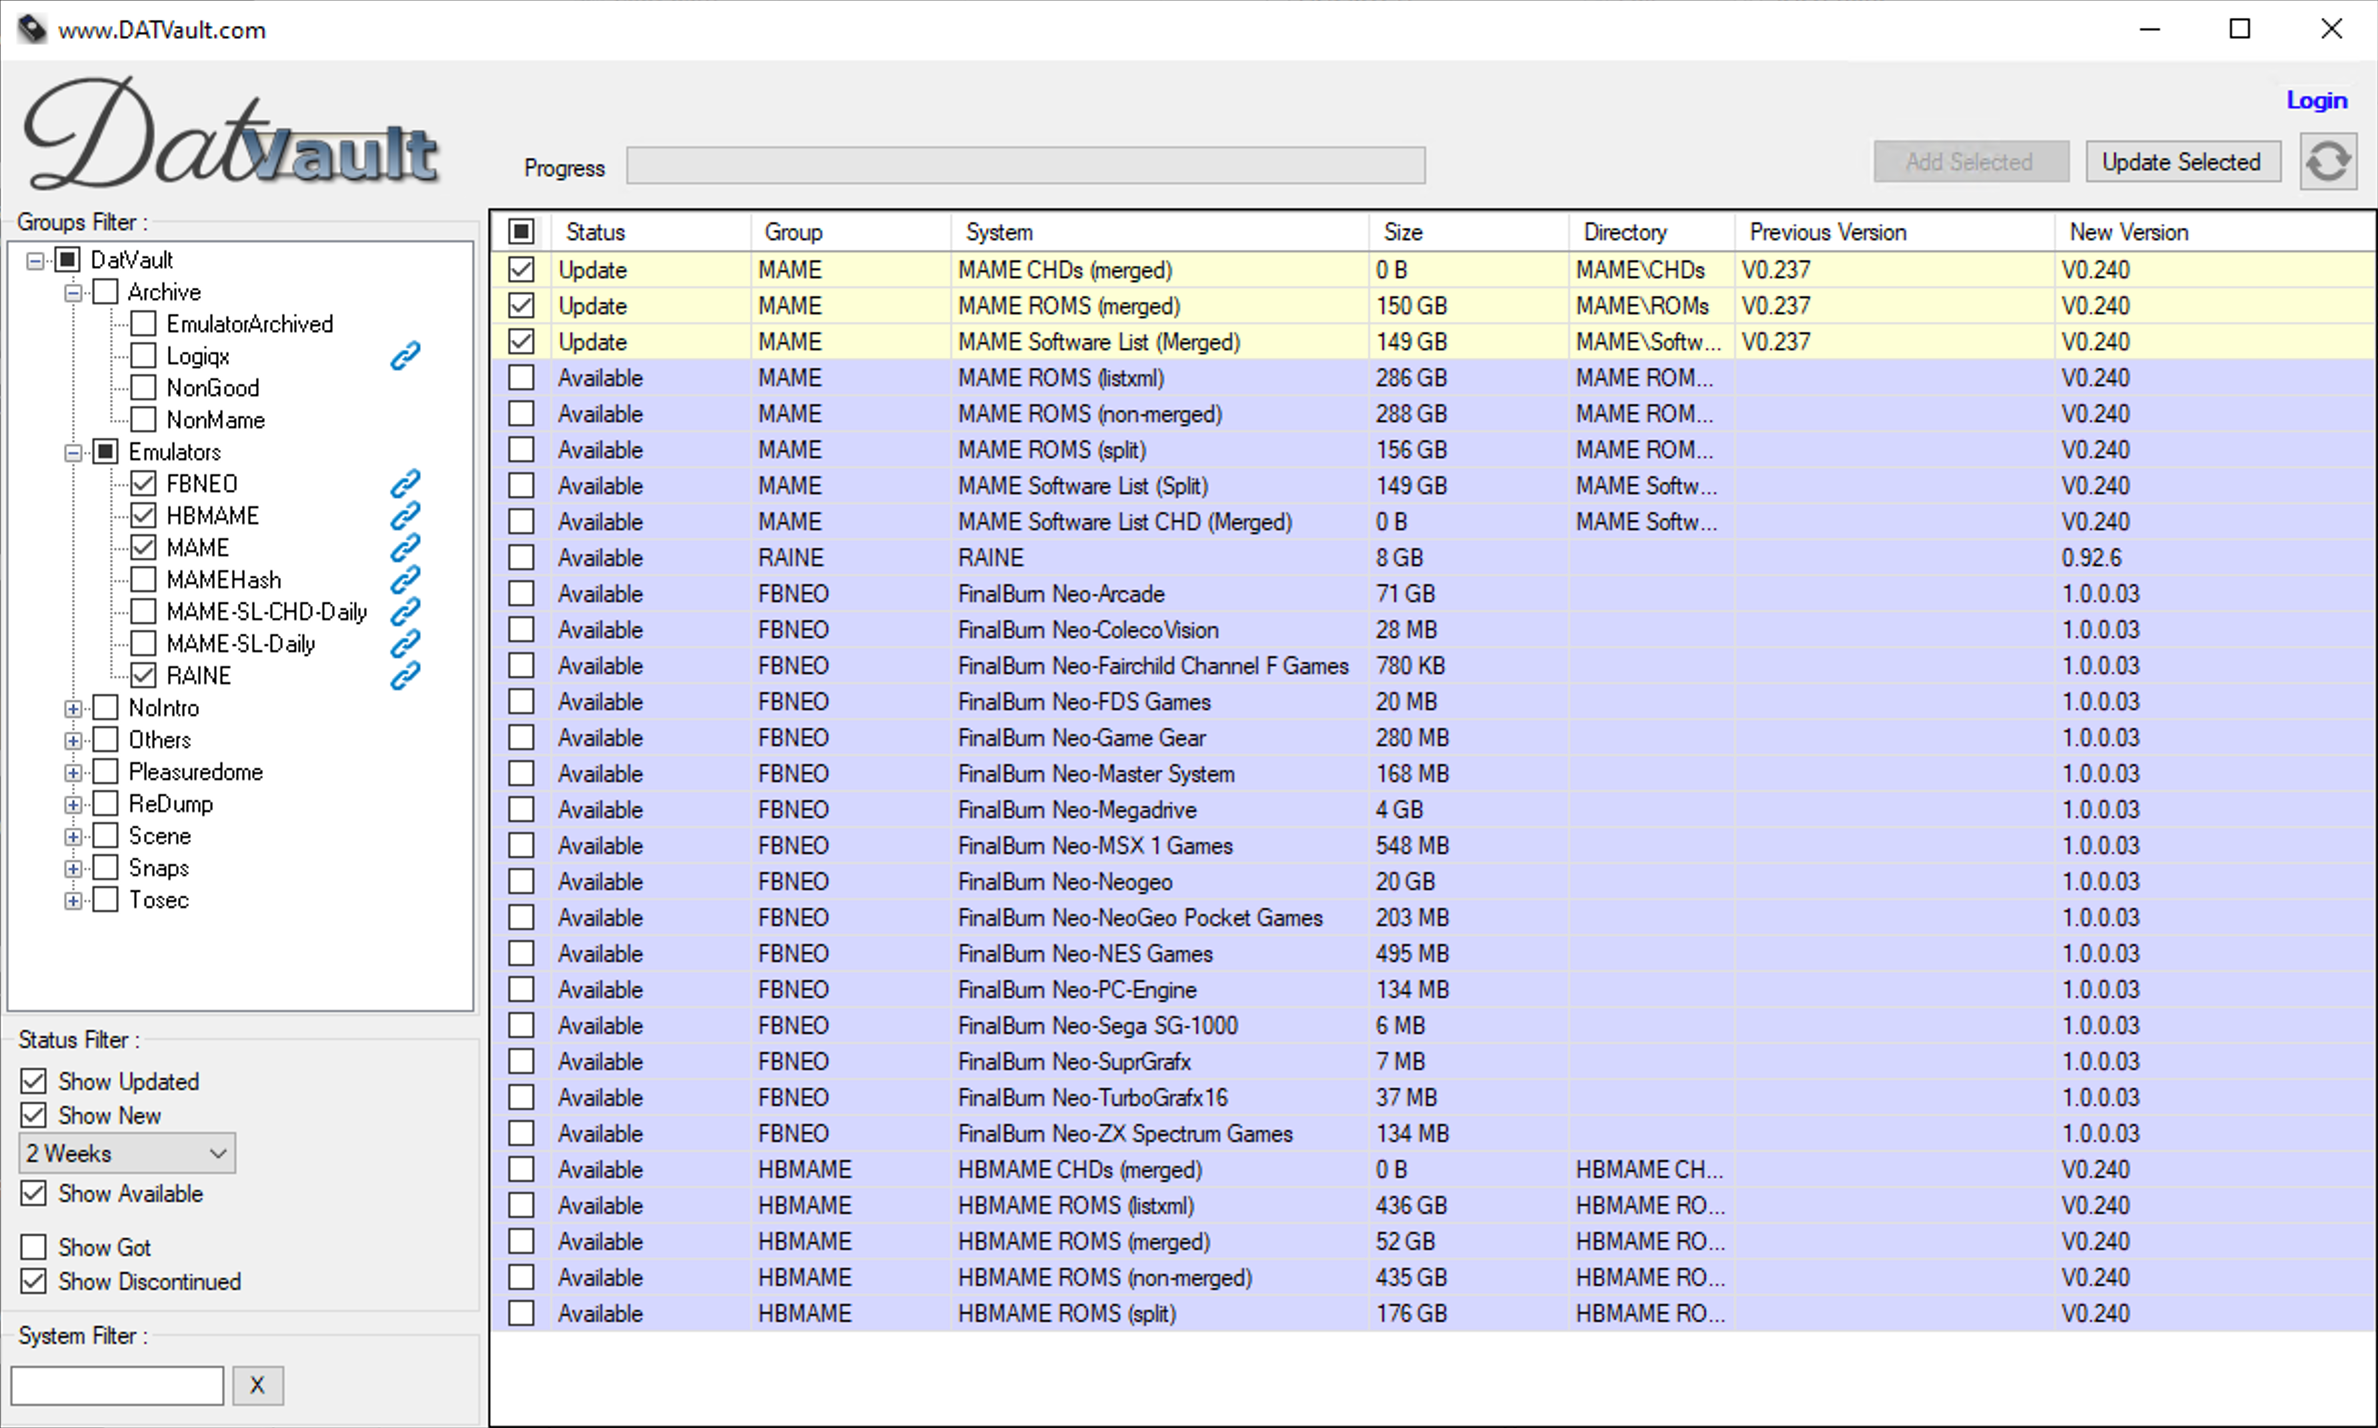Click the Login link
The width and height of the screenshot is (2378, 1428).
tap(2316, 100)
